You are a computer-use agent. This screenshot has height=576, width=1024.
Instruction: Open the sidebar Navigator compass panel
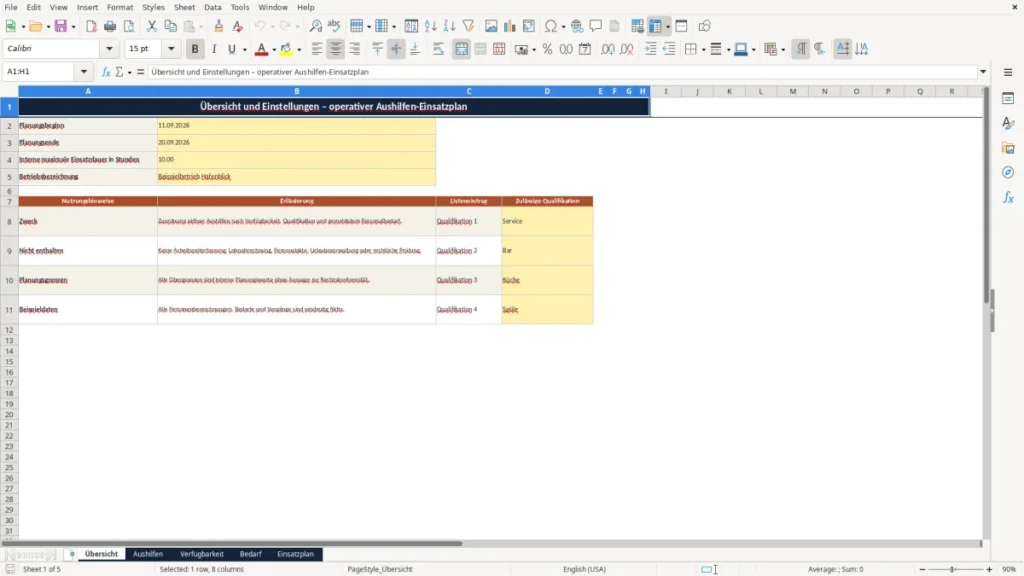[x=1008, y=172]
